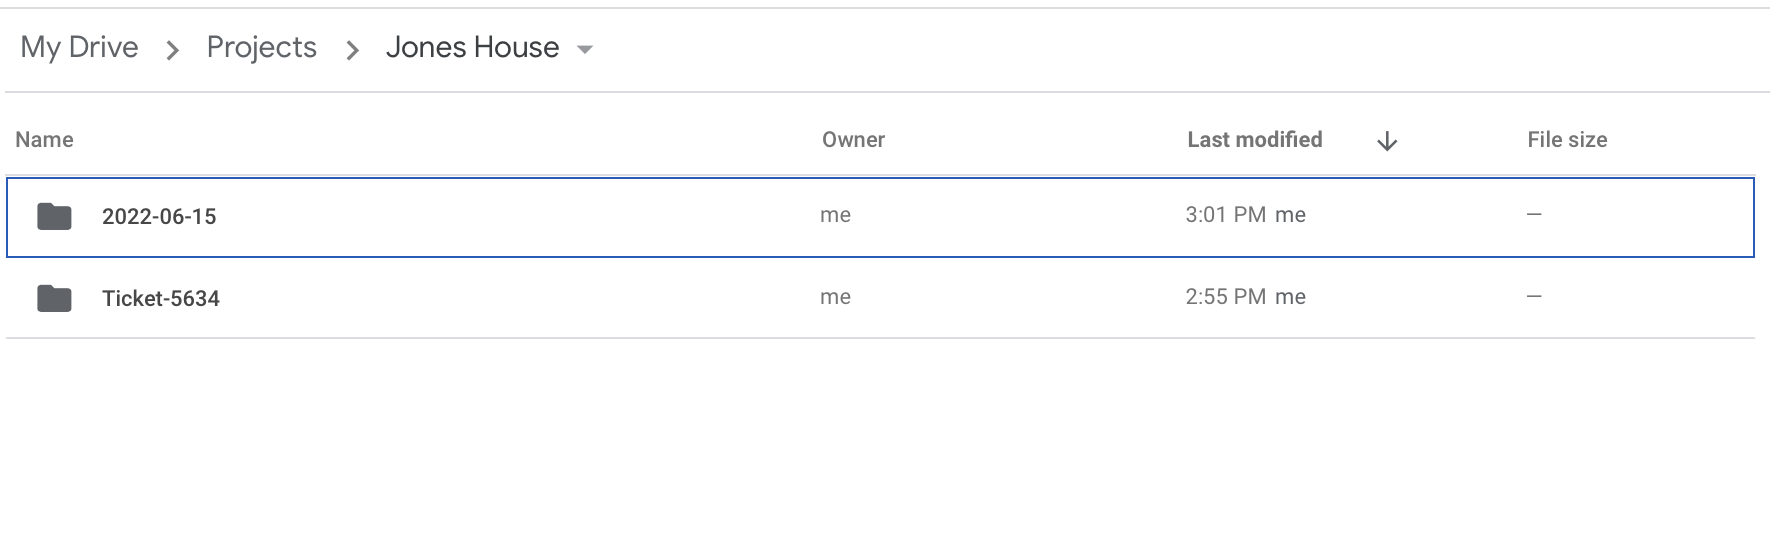Click file size dash in Ticket-5634 row

coord(1534,297)
